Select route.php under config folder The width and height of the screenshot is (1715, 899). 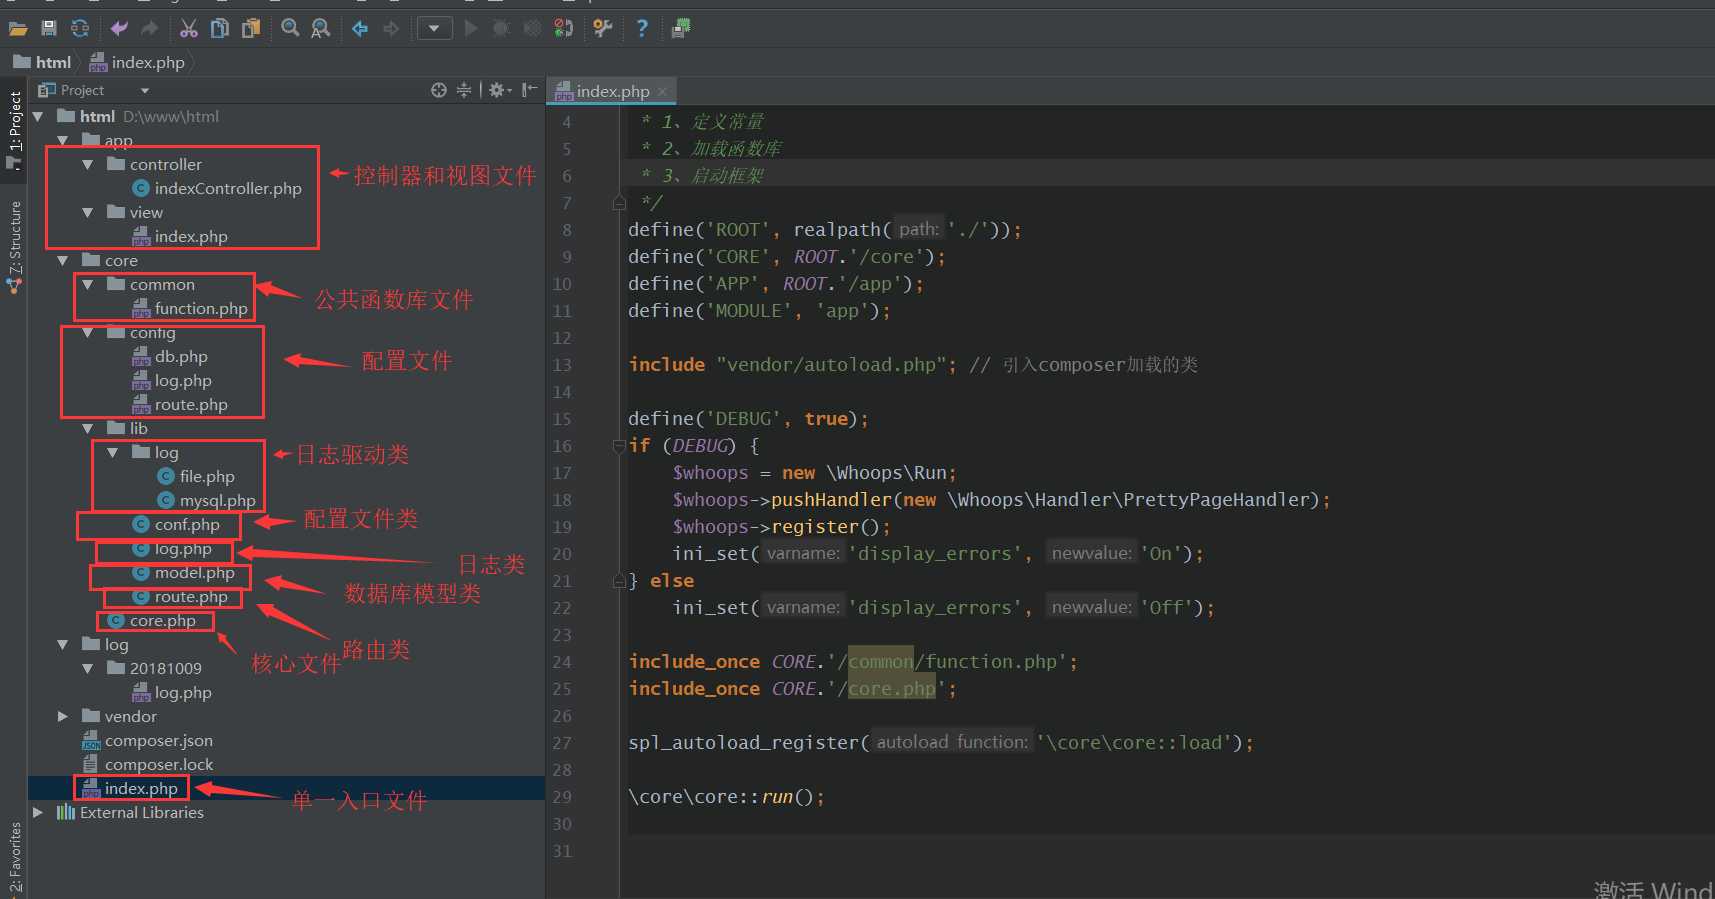click(x=180, y=404)
